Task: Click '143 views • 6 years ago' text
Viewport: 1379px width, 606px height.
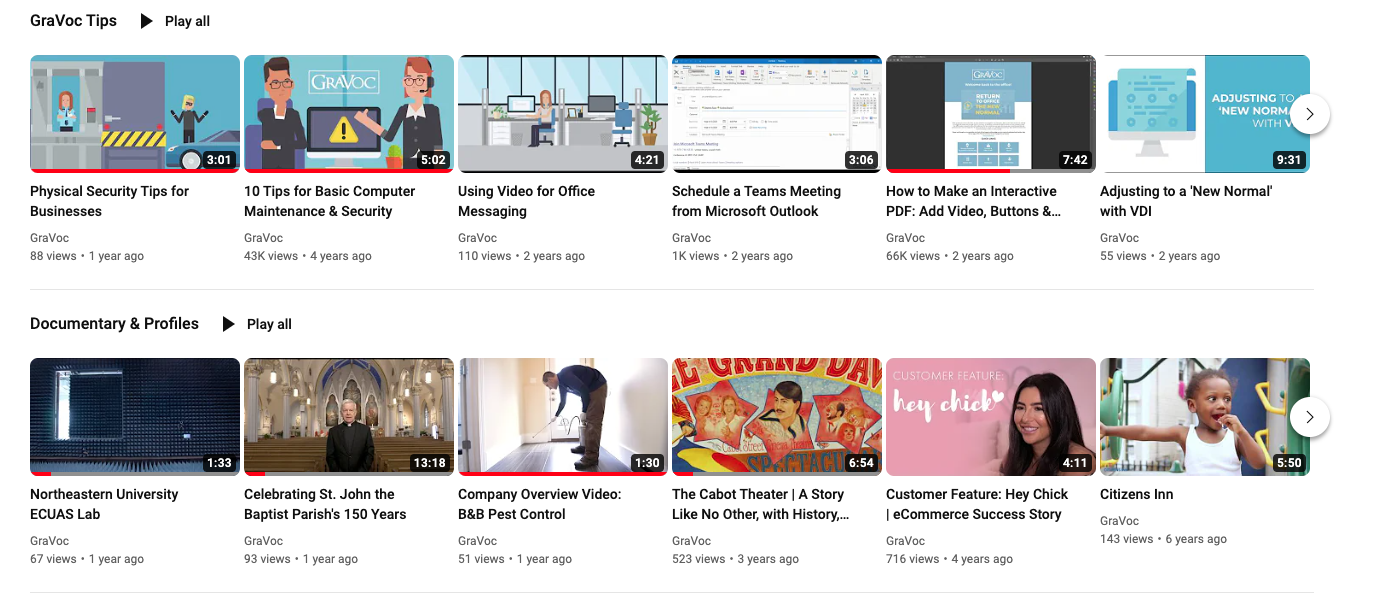Action: coord(1163,539)
